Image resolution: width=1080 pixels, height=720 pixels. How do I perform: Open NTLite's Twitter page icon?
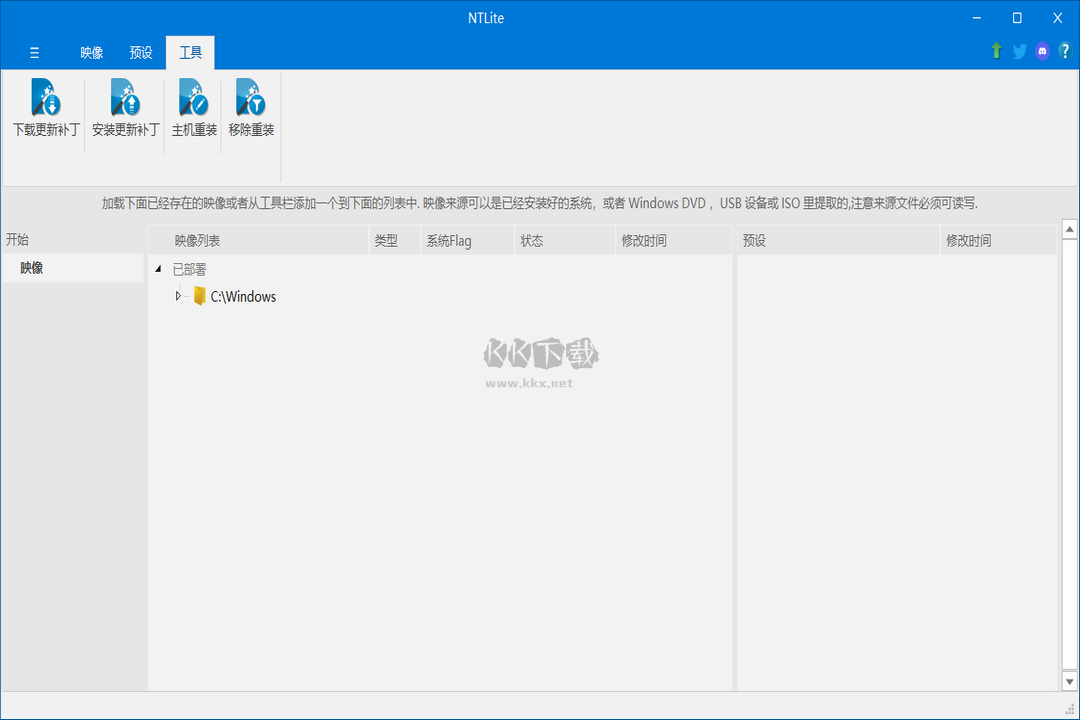point(1019,50)
